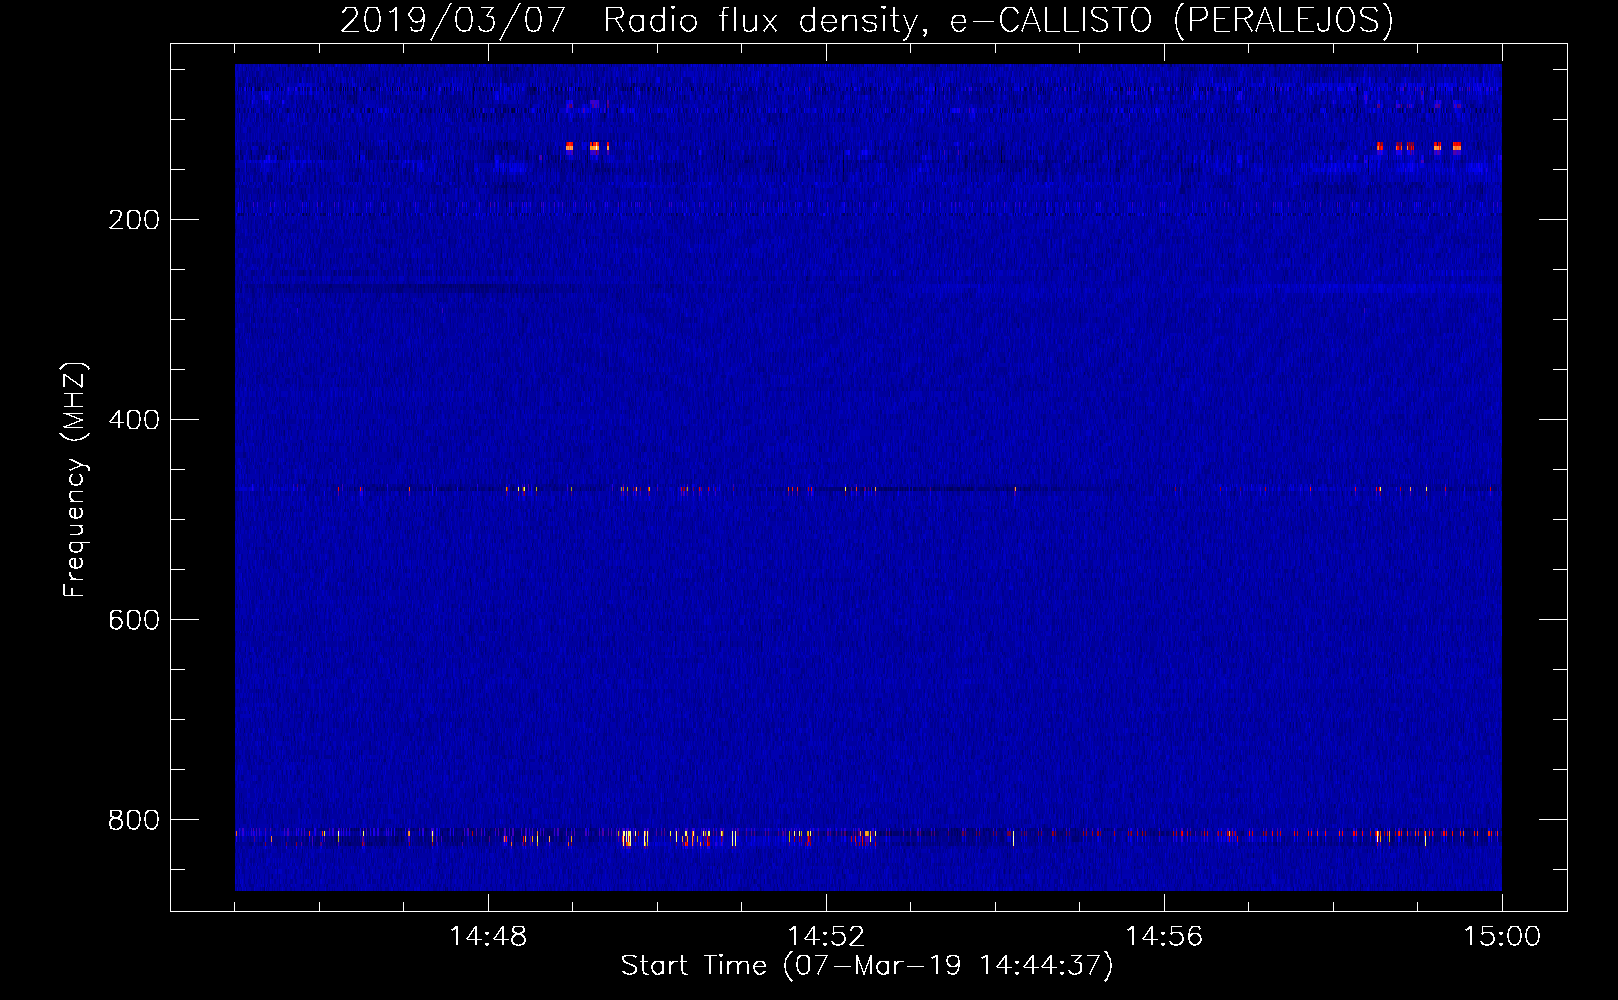Click the 14:48 time tick label
Image resolution: width=1618 pixels, height=1000 pixels.
point(488,937)
